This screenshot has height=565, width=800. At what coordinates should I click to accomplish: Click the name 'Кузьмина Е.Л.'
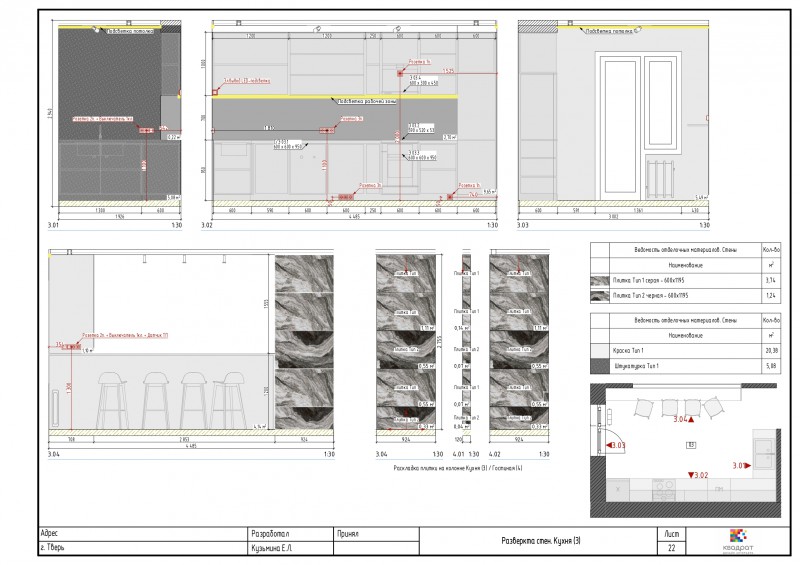271,548
